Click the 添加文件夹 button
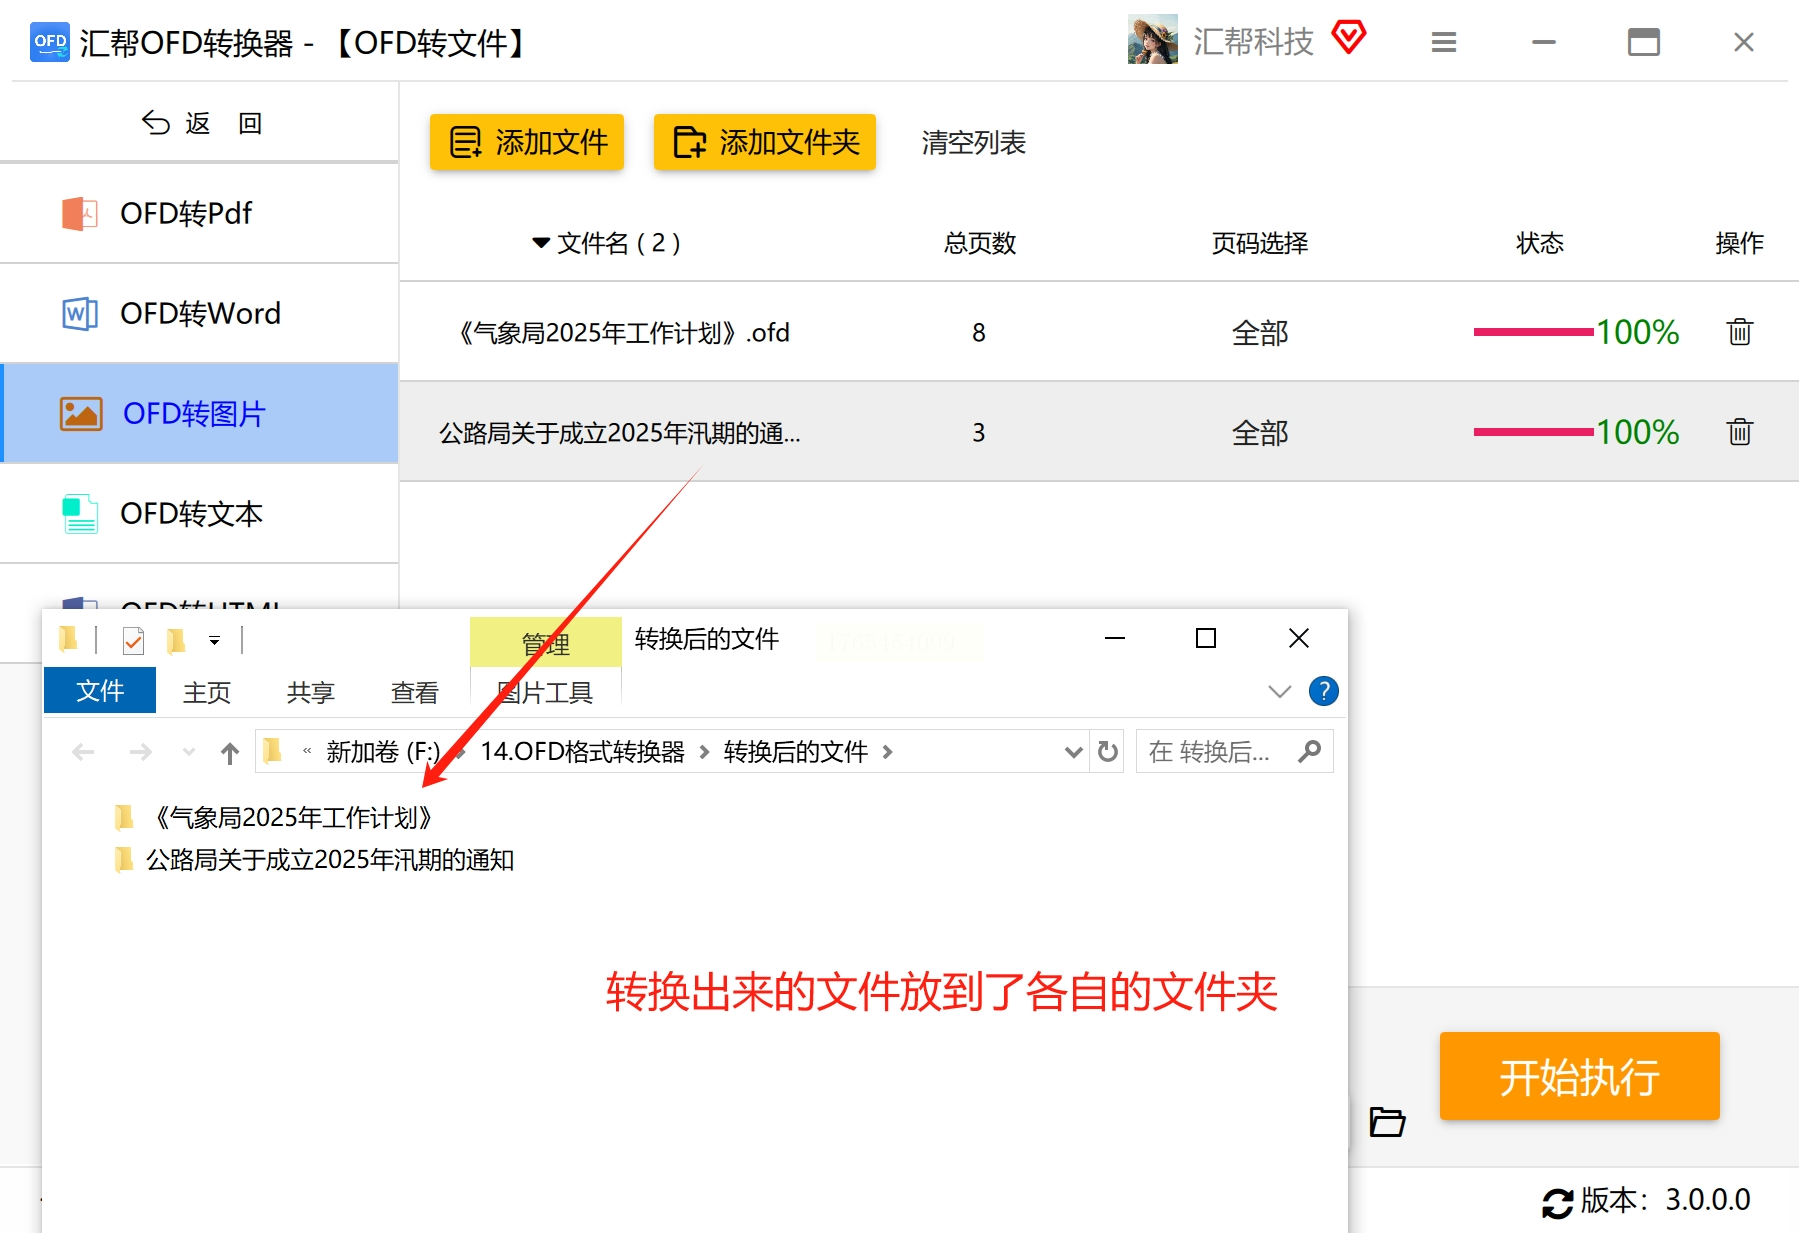Viewport: 1799px width, 1233px height. 765,142
